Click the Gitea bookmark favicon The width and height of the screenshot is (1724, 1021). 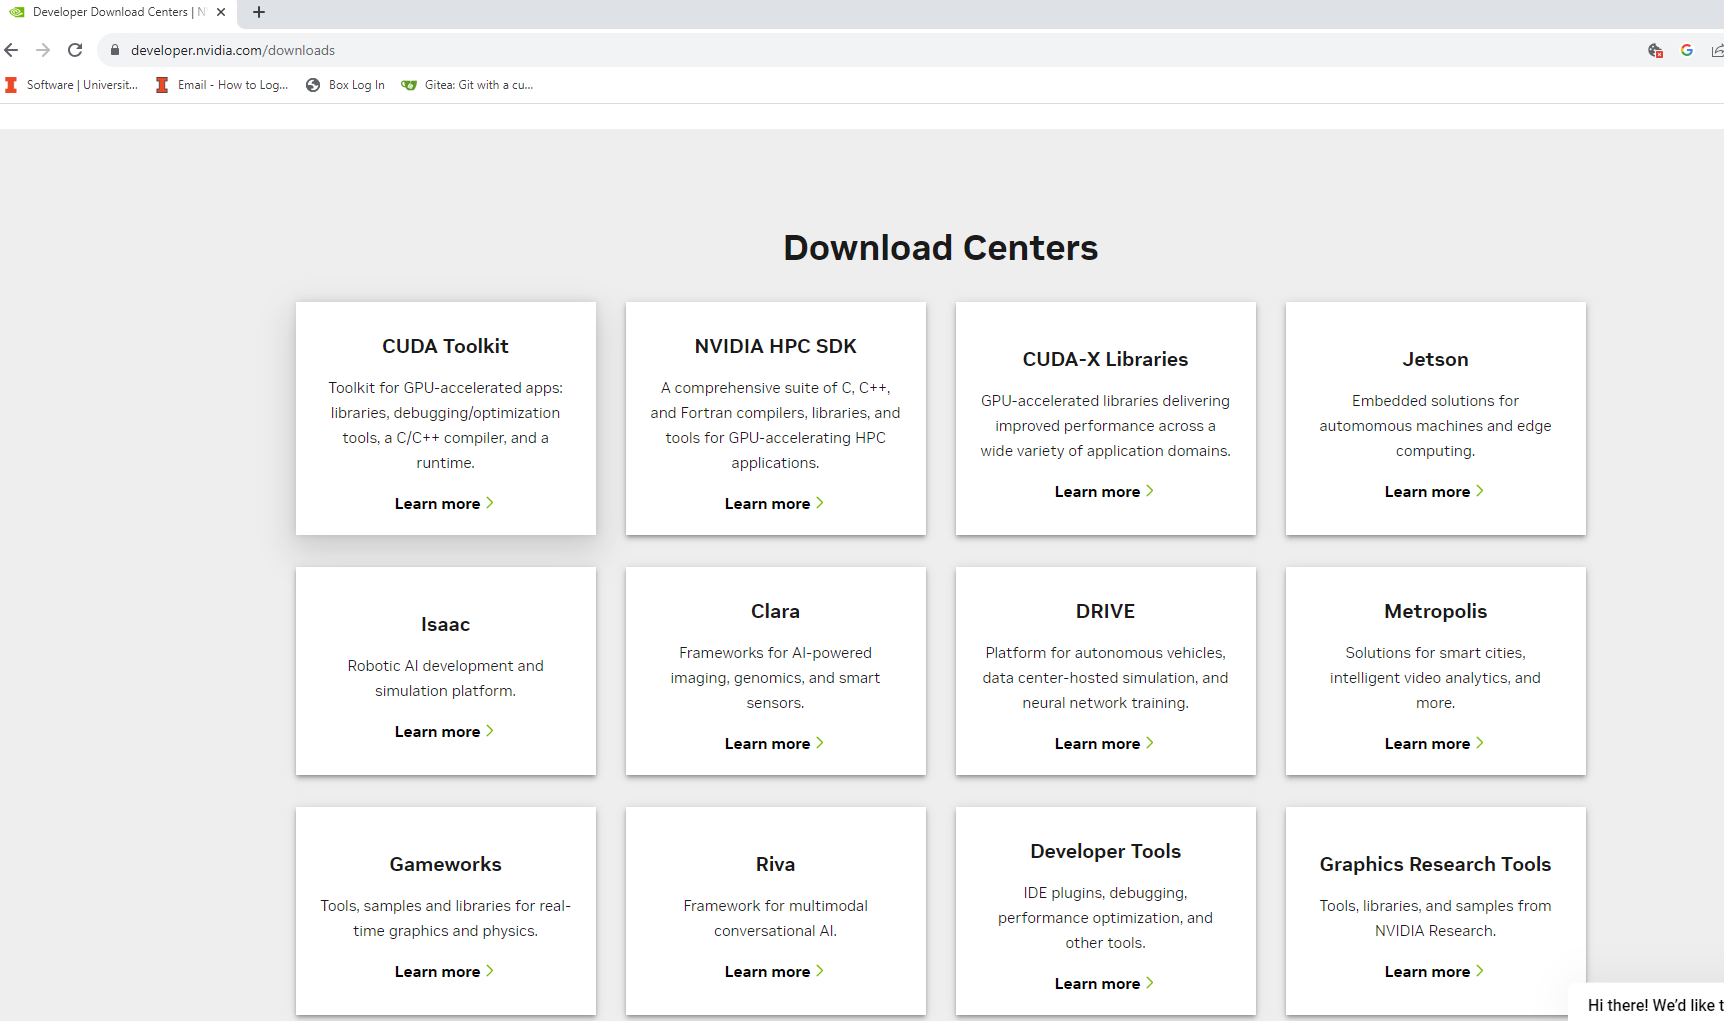[409, 85]
